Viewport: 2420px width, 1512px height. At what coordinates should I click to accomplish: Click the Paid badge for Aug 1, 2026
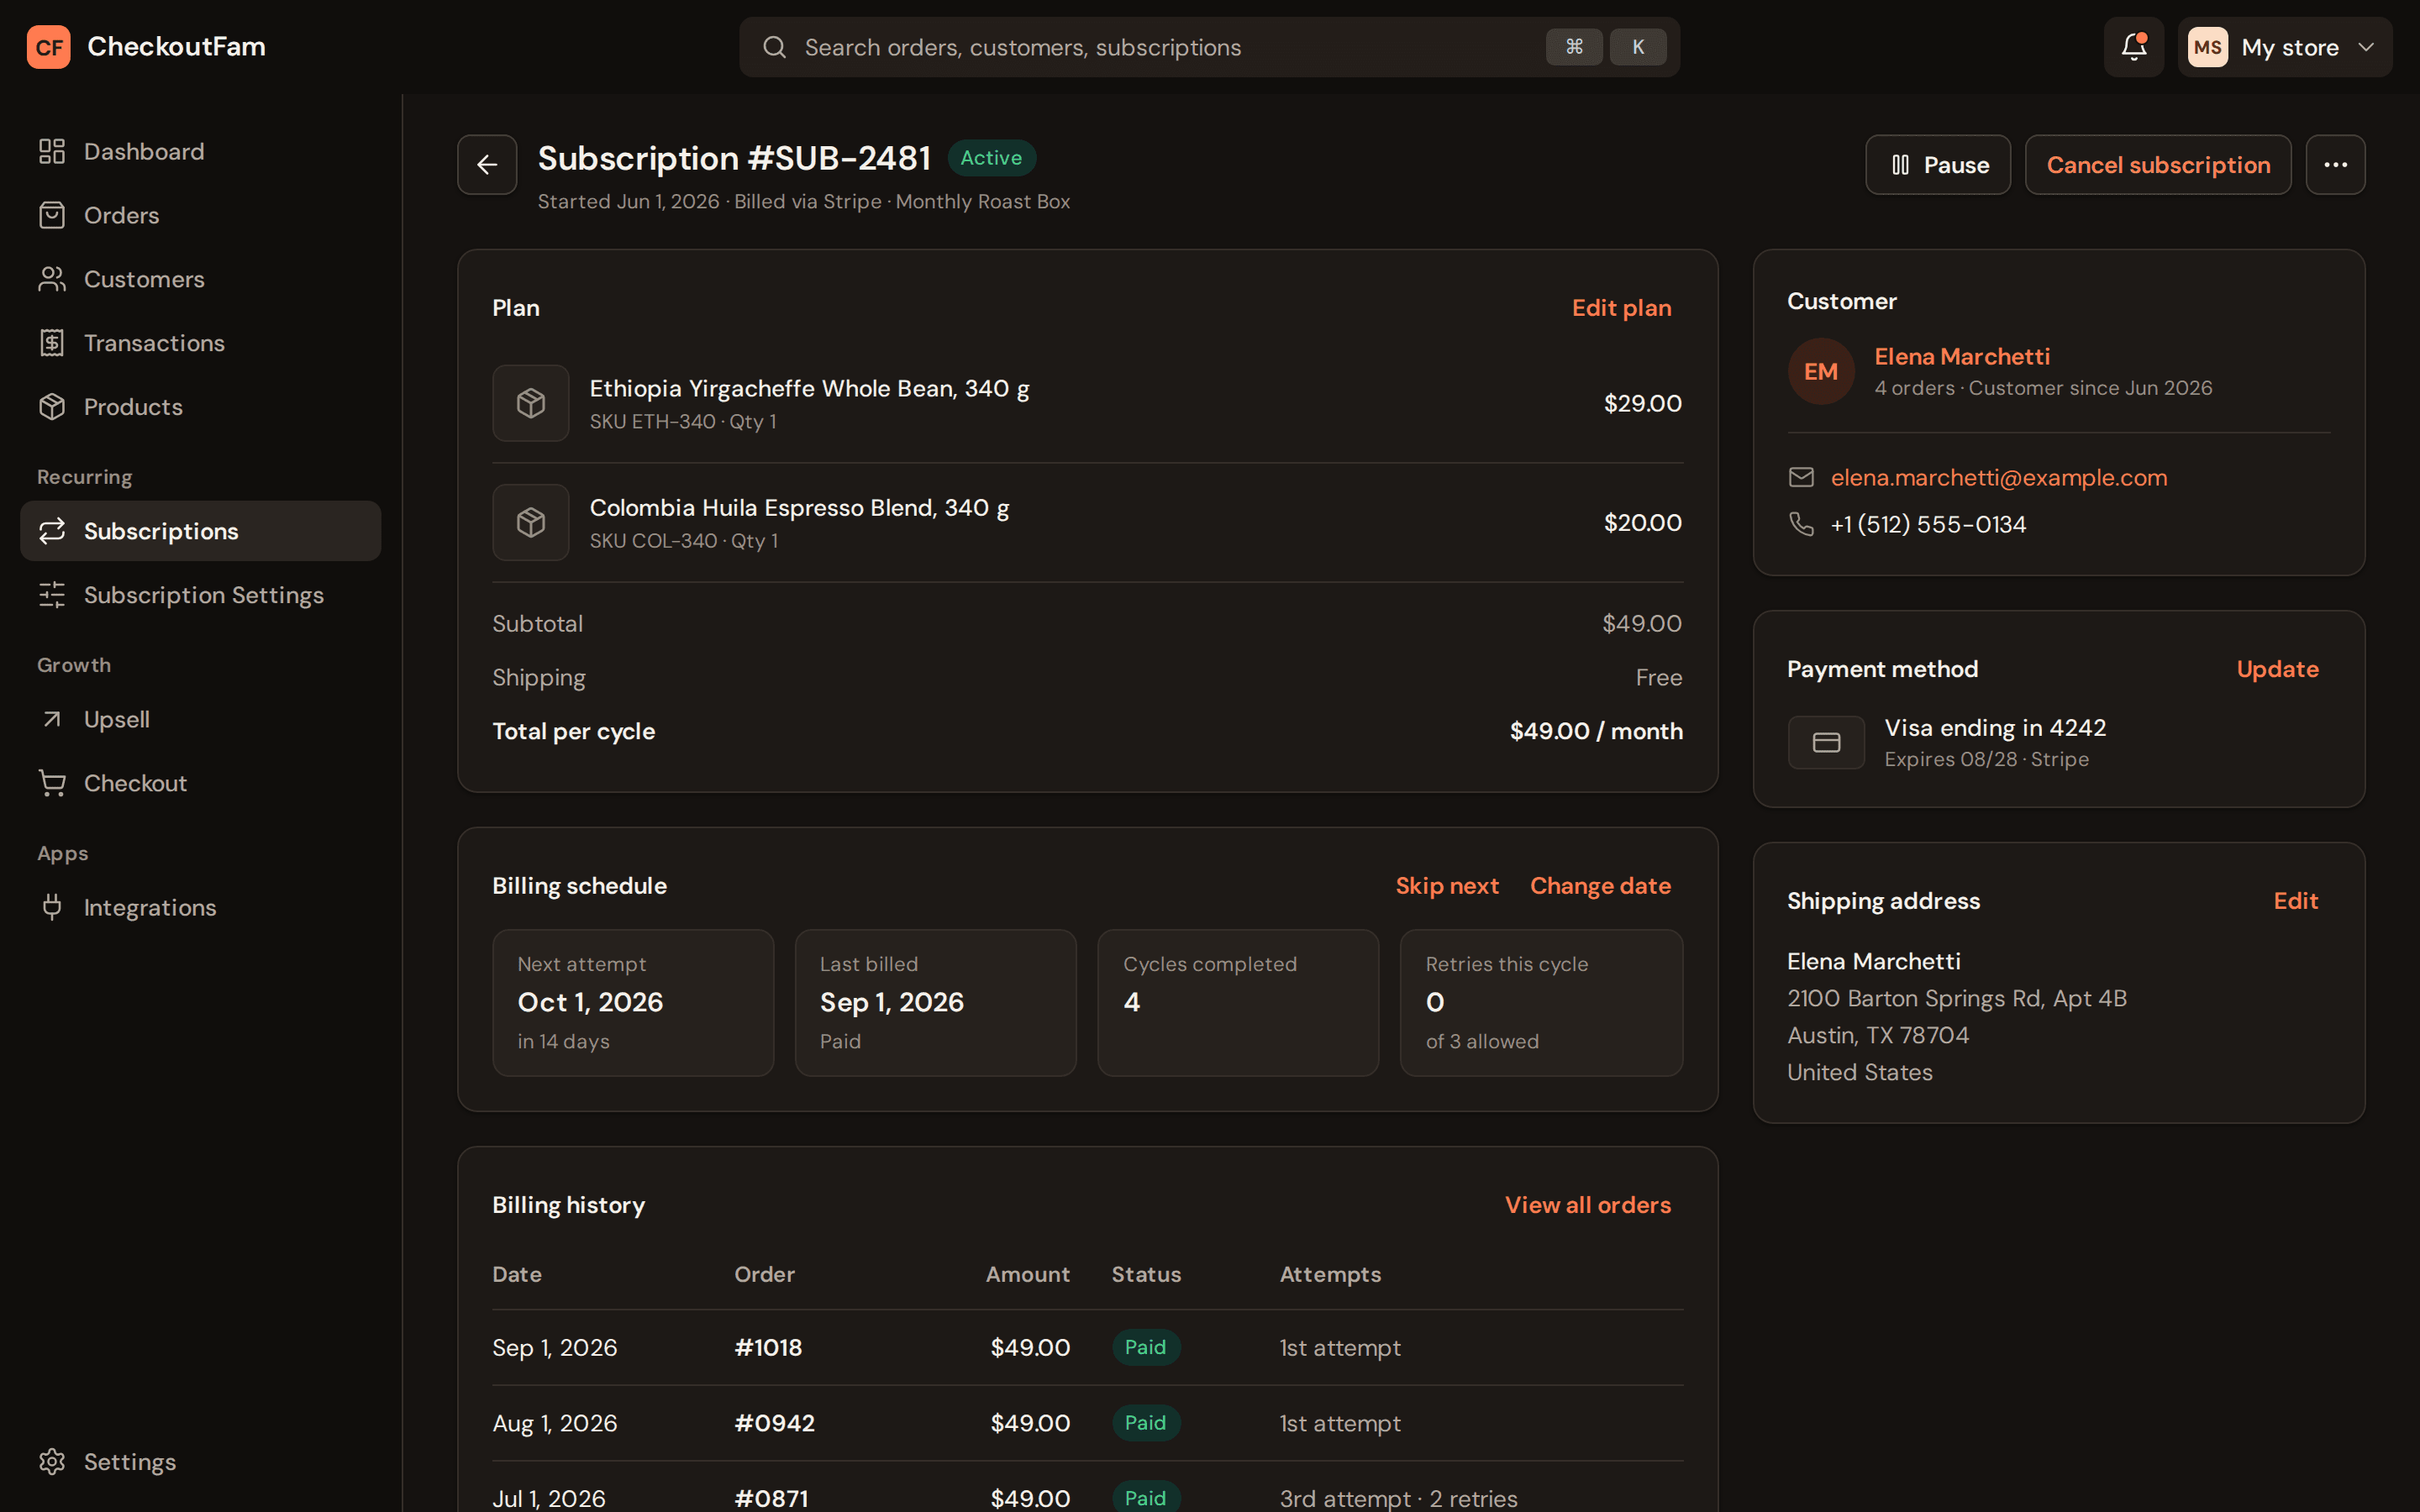[x=1145, y=1423]
